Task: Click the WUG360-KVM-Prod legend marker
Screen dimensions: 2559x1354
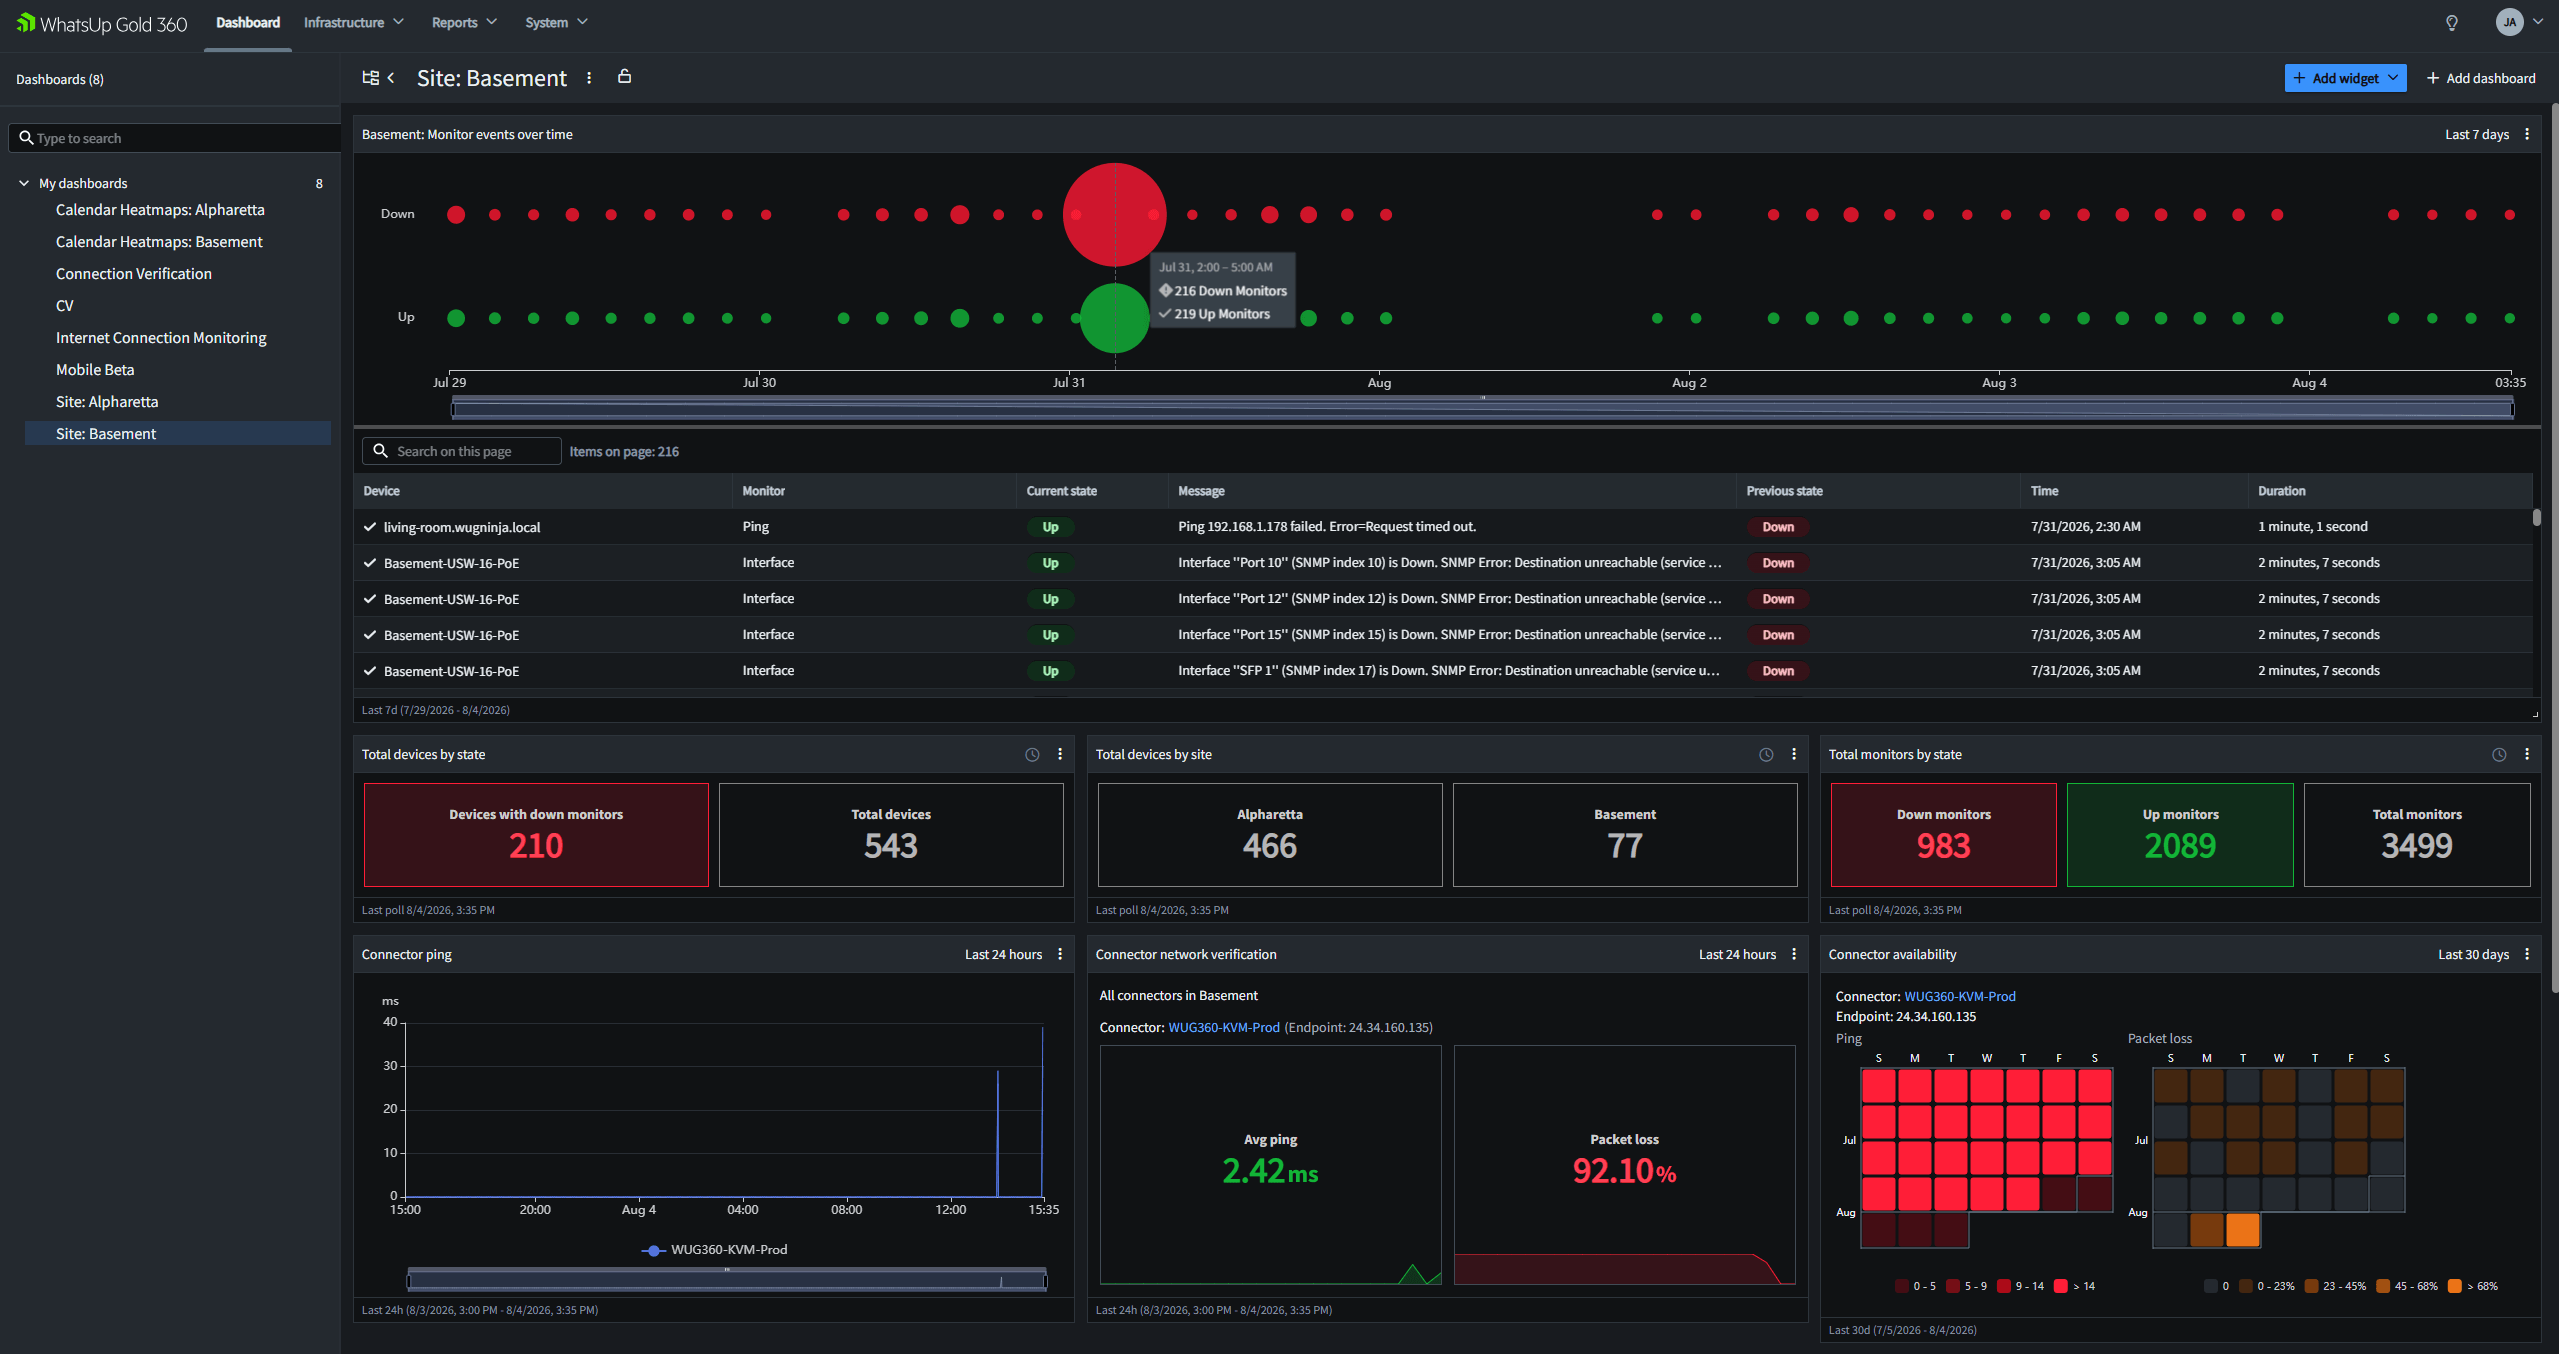Action: tap(654, 1250)
